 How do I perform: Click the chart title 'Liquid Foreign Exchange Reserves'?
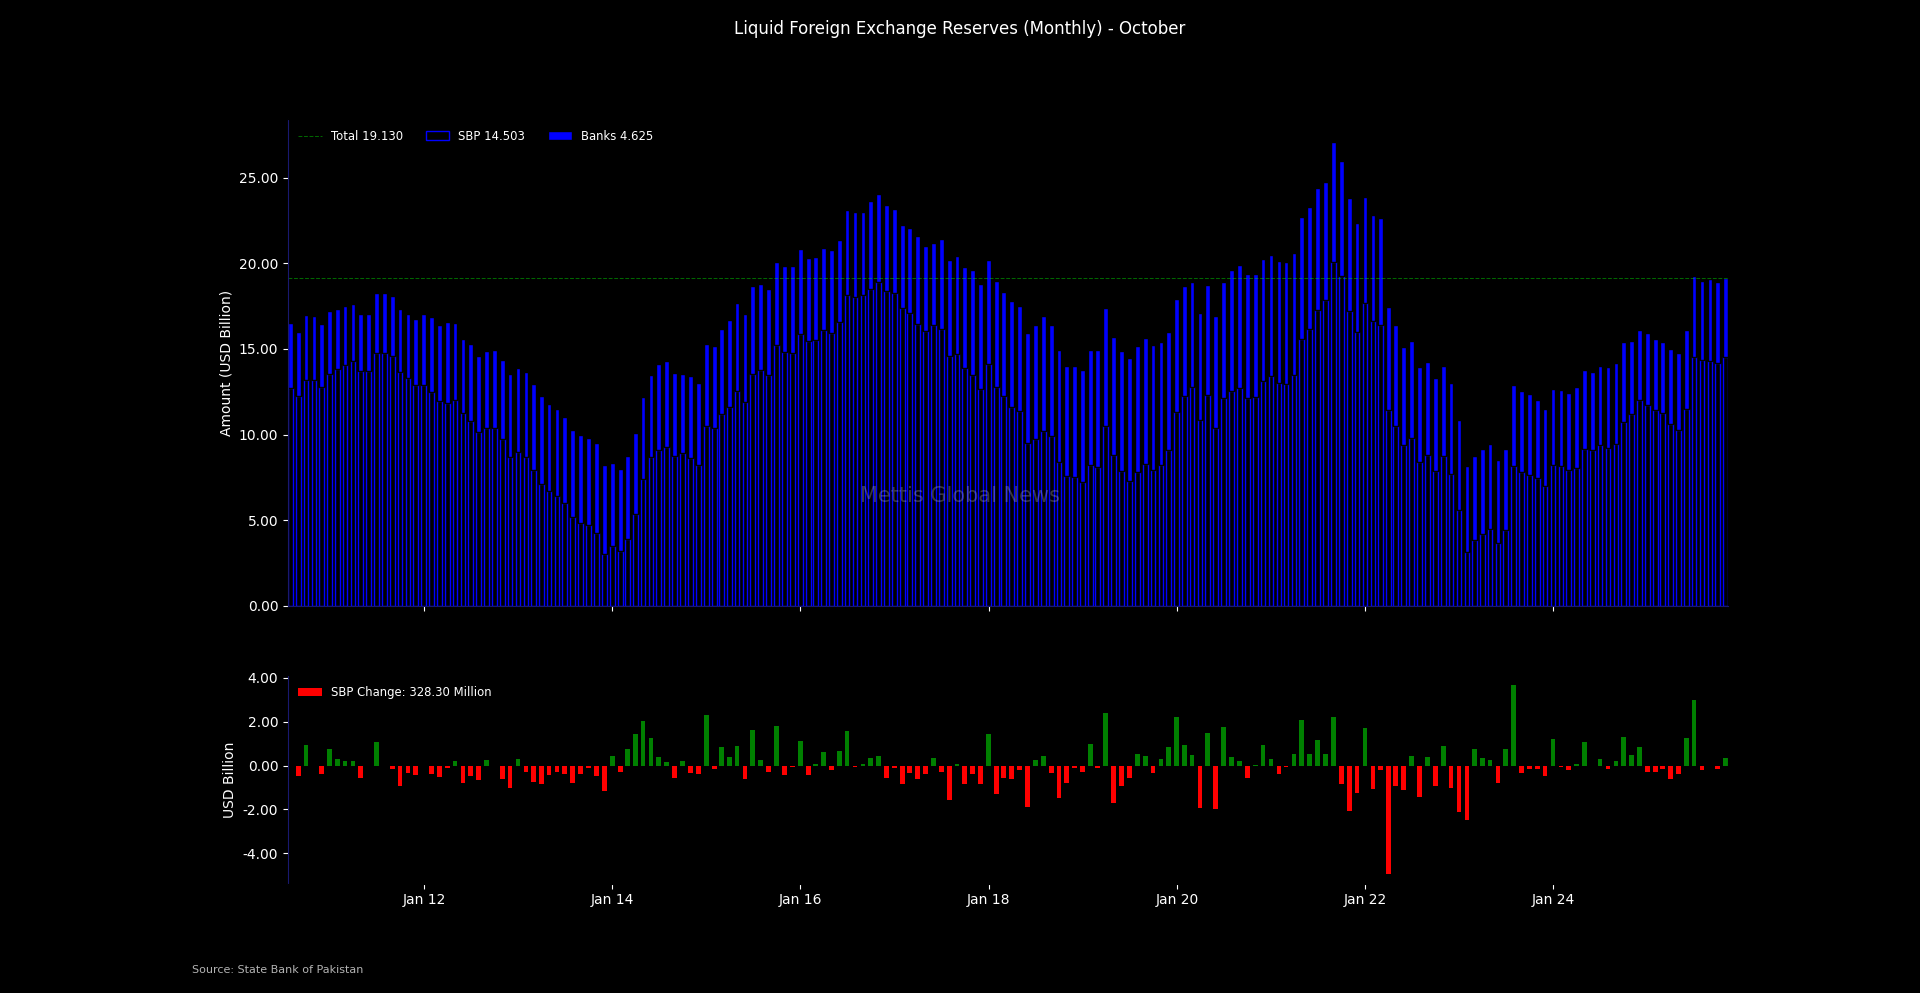958,28
